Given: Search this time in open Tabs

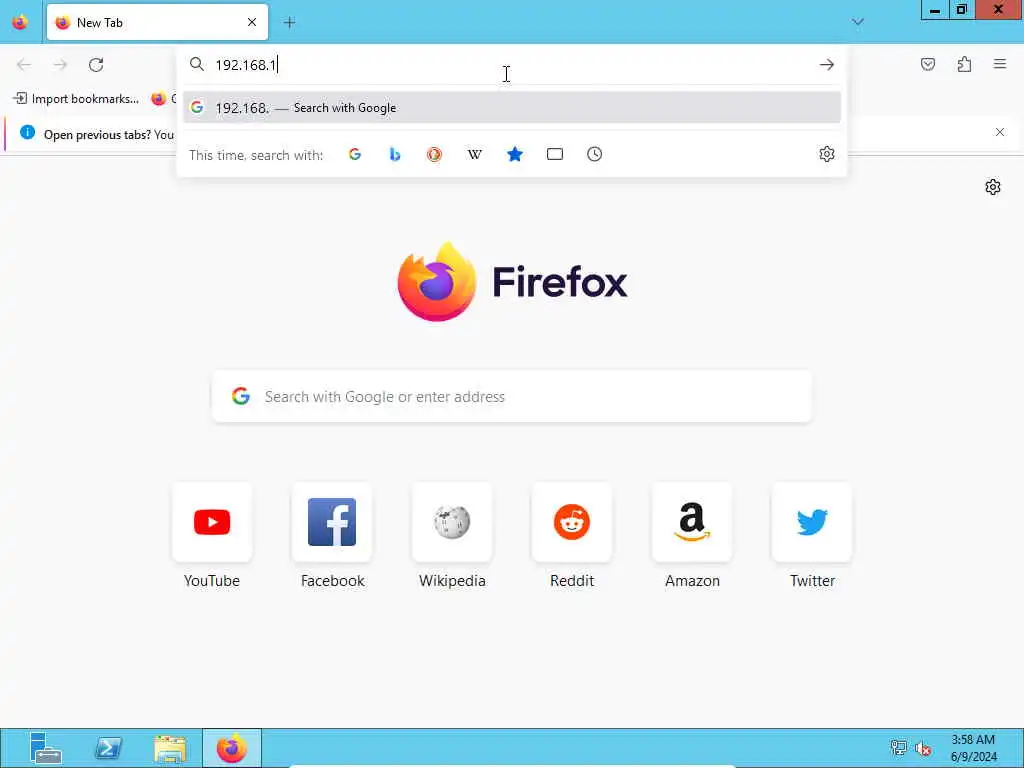Looking at the screenshot, I should coord(554,154).
